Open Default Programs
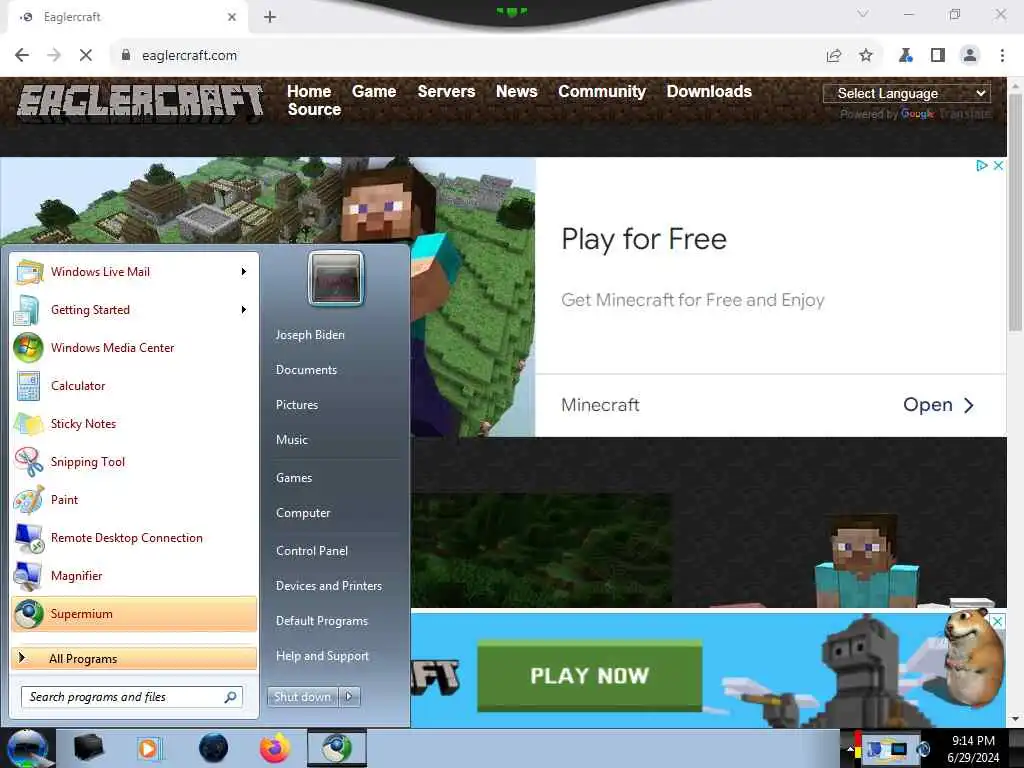The image size is (1024, 768). coord(322,621)
